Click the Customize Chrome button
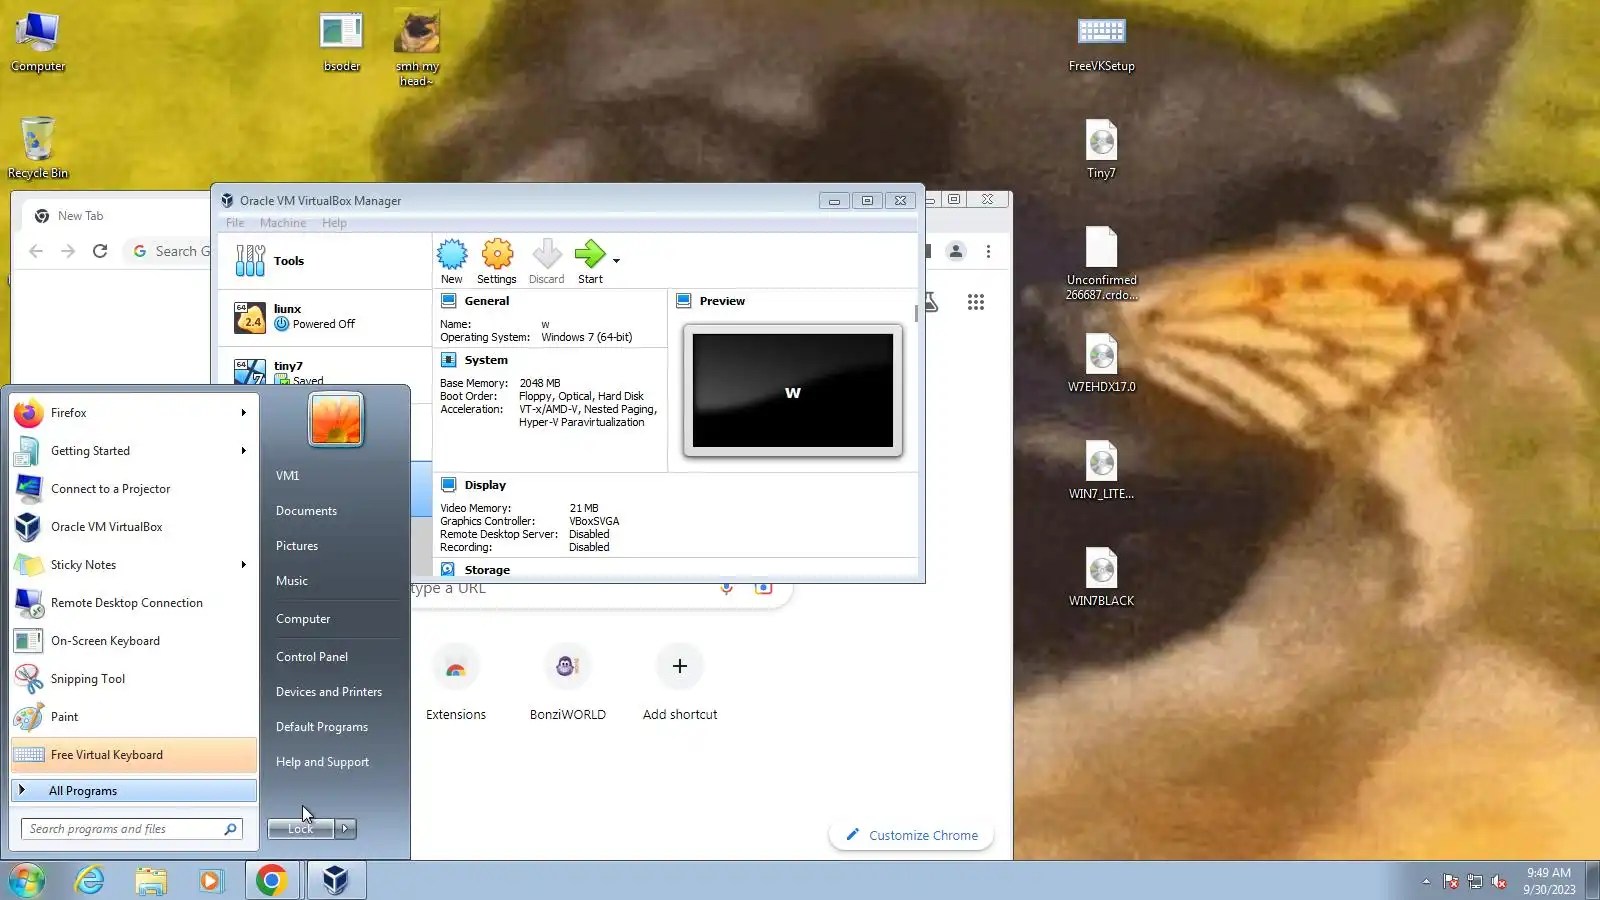 911,836
